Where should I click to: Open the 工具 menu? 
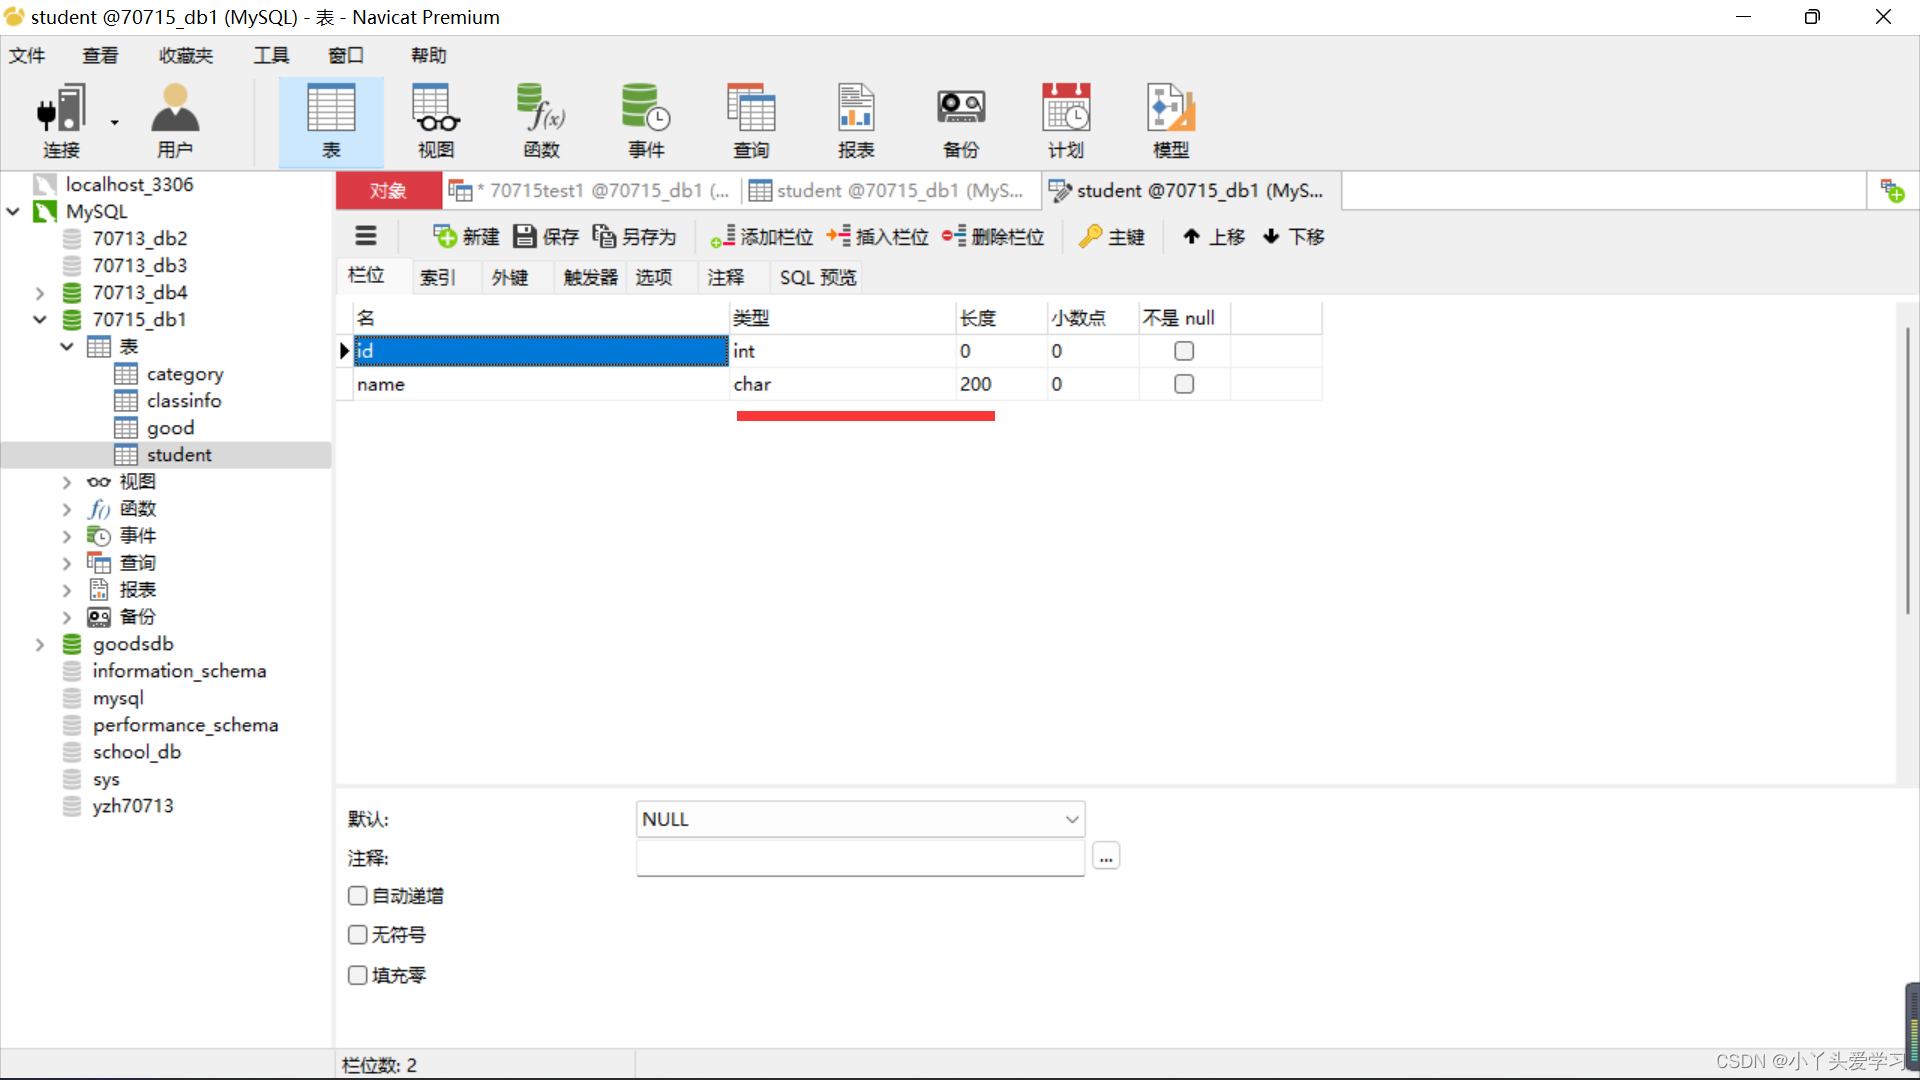tap(271, 55)
